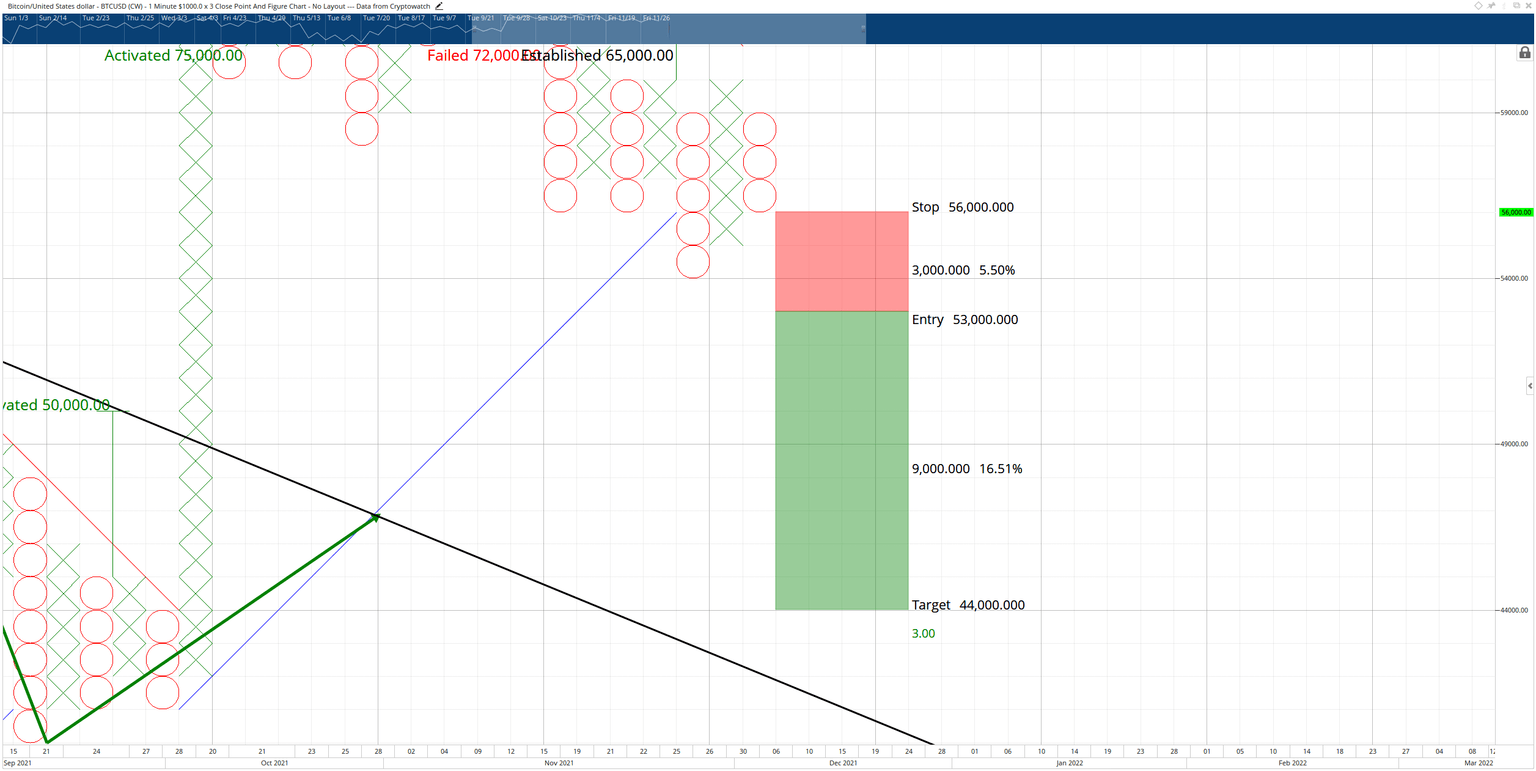The width and height of the screenshot is (1536, 771).
Task: Click the '9,000.000 16.51%' reward label
Action: [x=967, y=469]
